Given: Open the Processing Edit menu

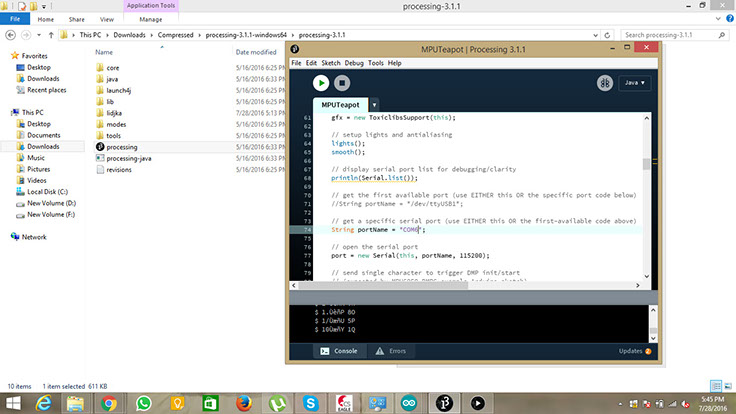Looking at the screenshot, I should pyautogui.click(x=311, y=63).
